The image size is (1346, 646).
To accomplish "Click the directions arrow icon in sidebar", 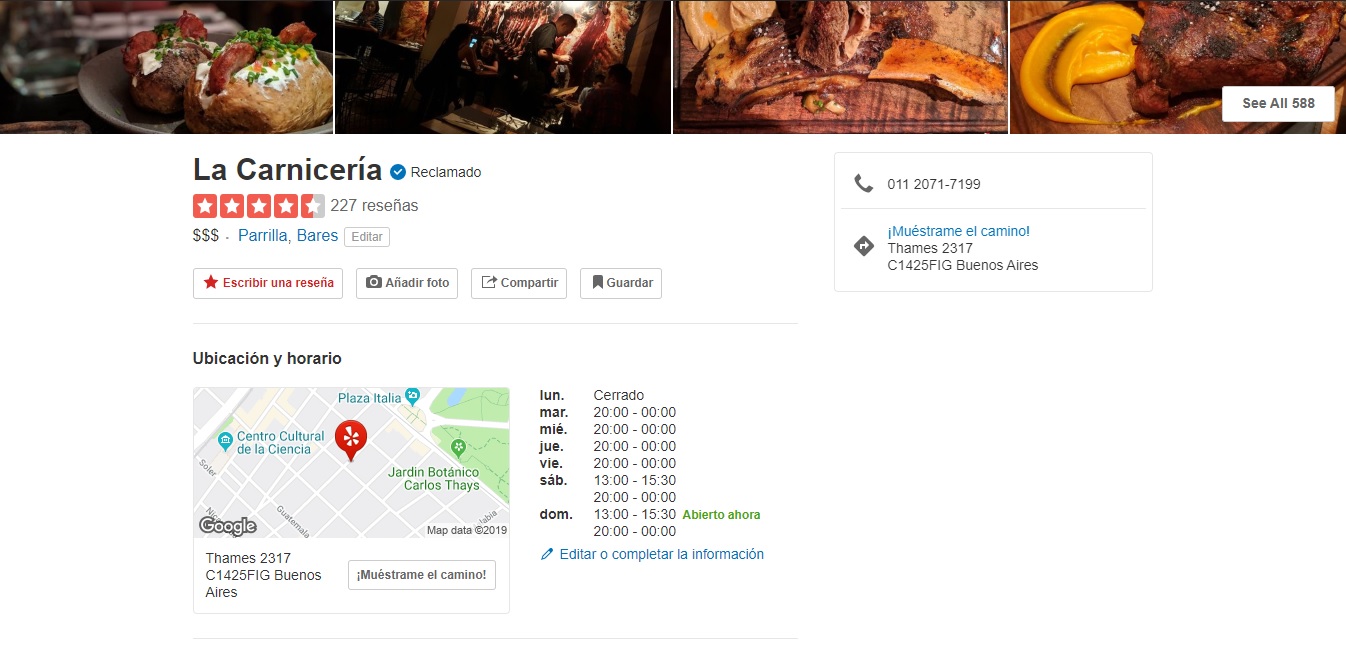I will (x=864, y=246).
